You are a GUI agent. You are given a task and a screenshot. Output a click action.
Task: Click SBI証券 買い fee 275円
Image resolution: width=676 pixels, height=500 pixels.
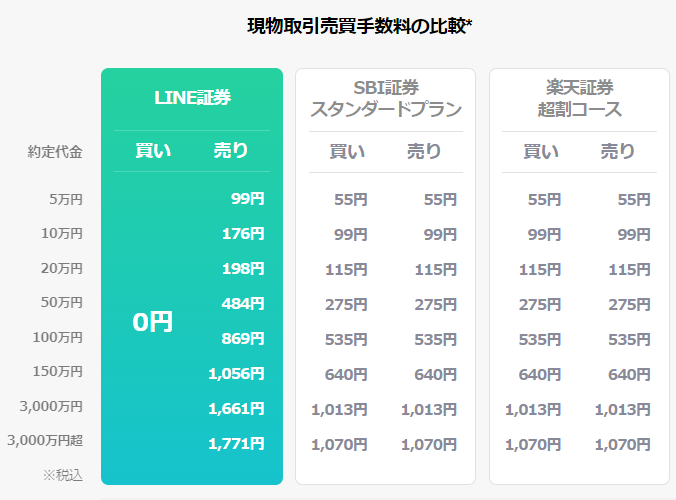(x=346, y=305)
